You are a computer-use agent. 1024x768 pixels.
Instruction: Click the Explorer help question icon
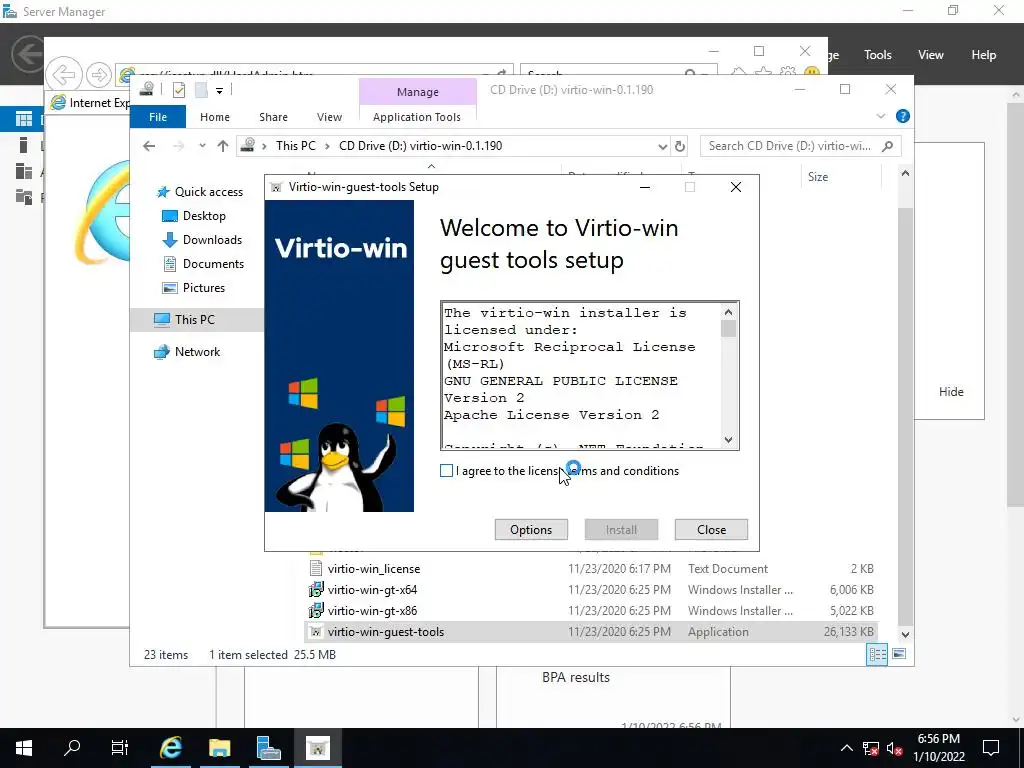click(x=903, y=116)
